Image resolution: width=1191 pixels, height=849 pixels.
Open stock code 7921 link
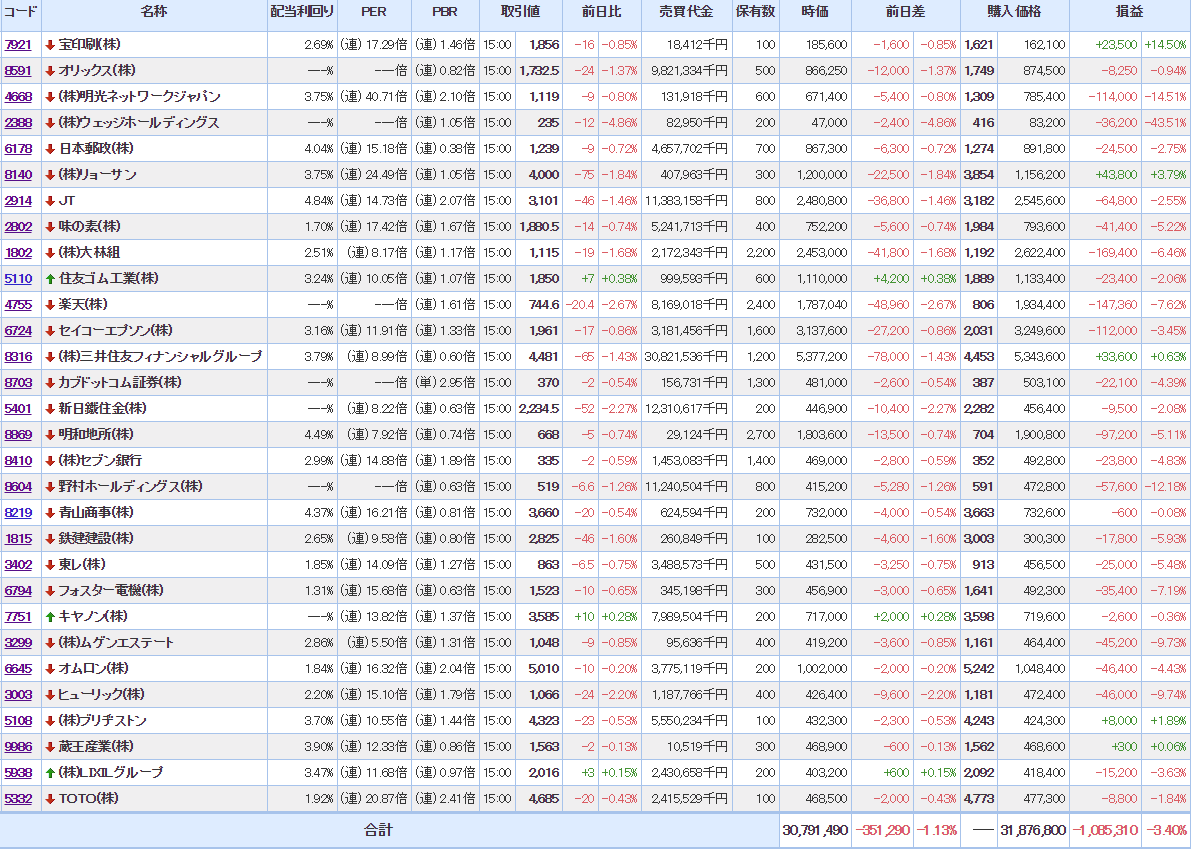[x=18, y=45]
